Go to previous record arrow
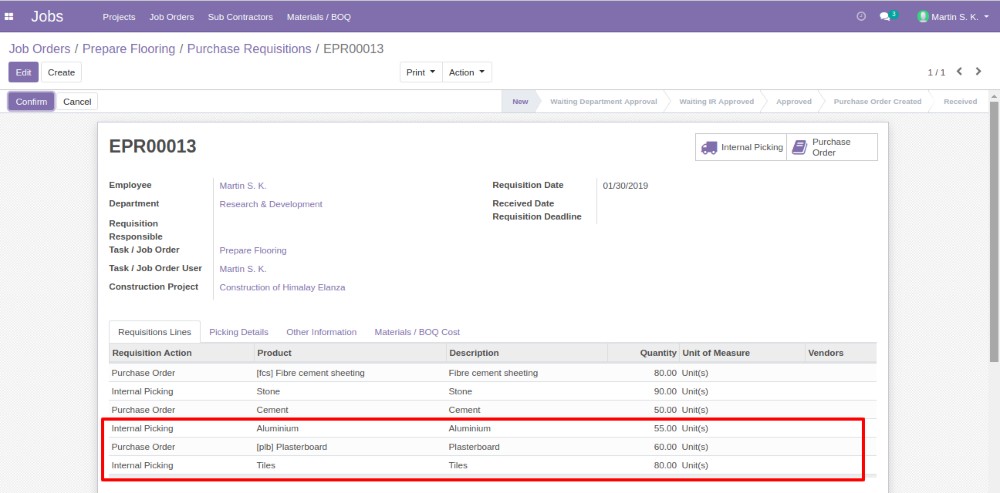The height and width of the screenshot is (493, 1000). [960, 72]
